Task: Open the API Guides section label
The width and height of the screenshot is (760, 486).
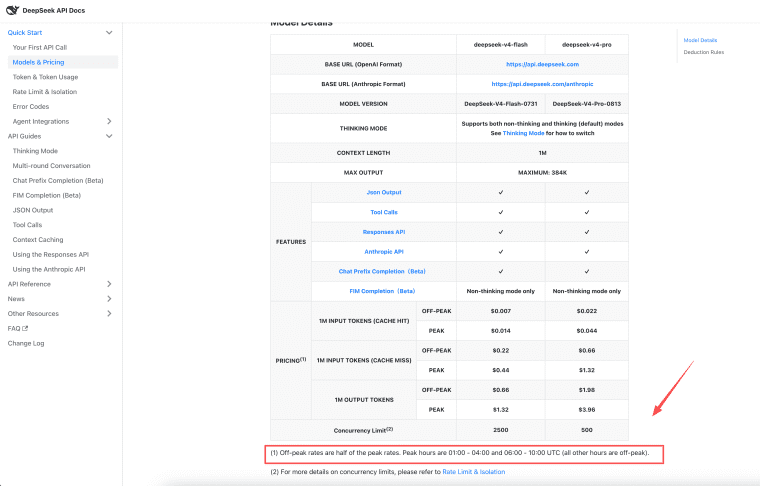Action: 24,136
